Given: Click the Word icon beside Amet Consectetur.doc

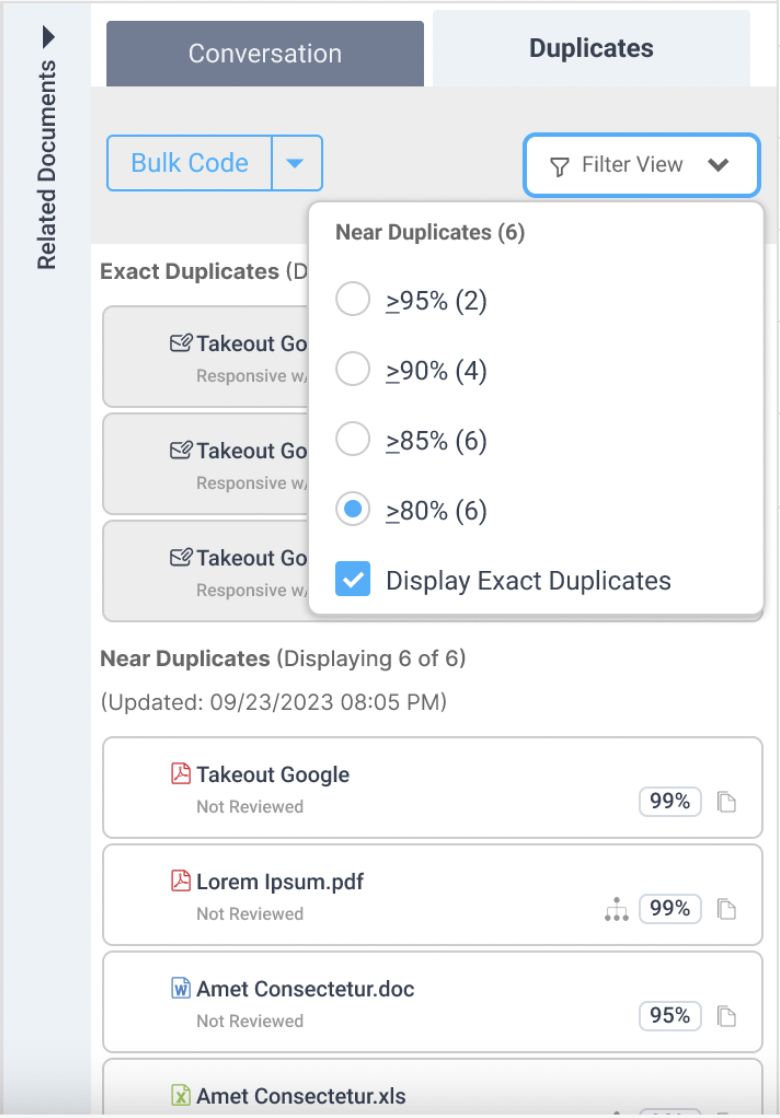Looking at the screenshot, I should point(181,988).
